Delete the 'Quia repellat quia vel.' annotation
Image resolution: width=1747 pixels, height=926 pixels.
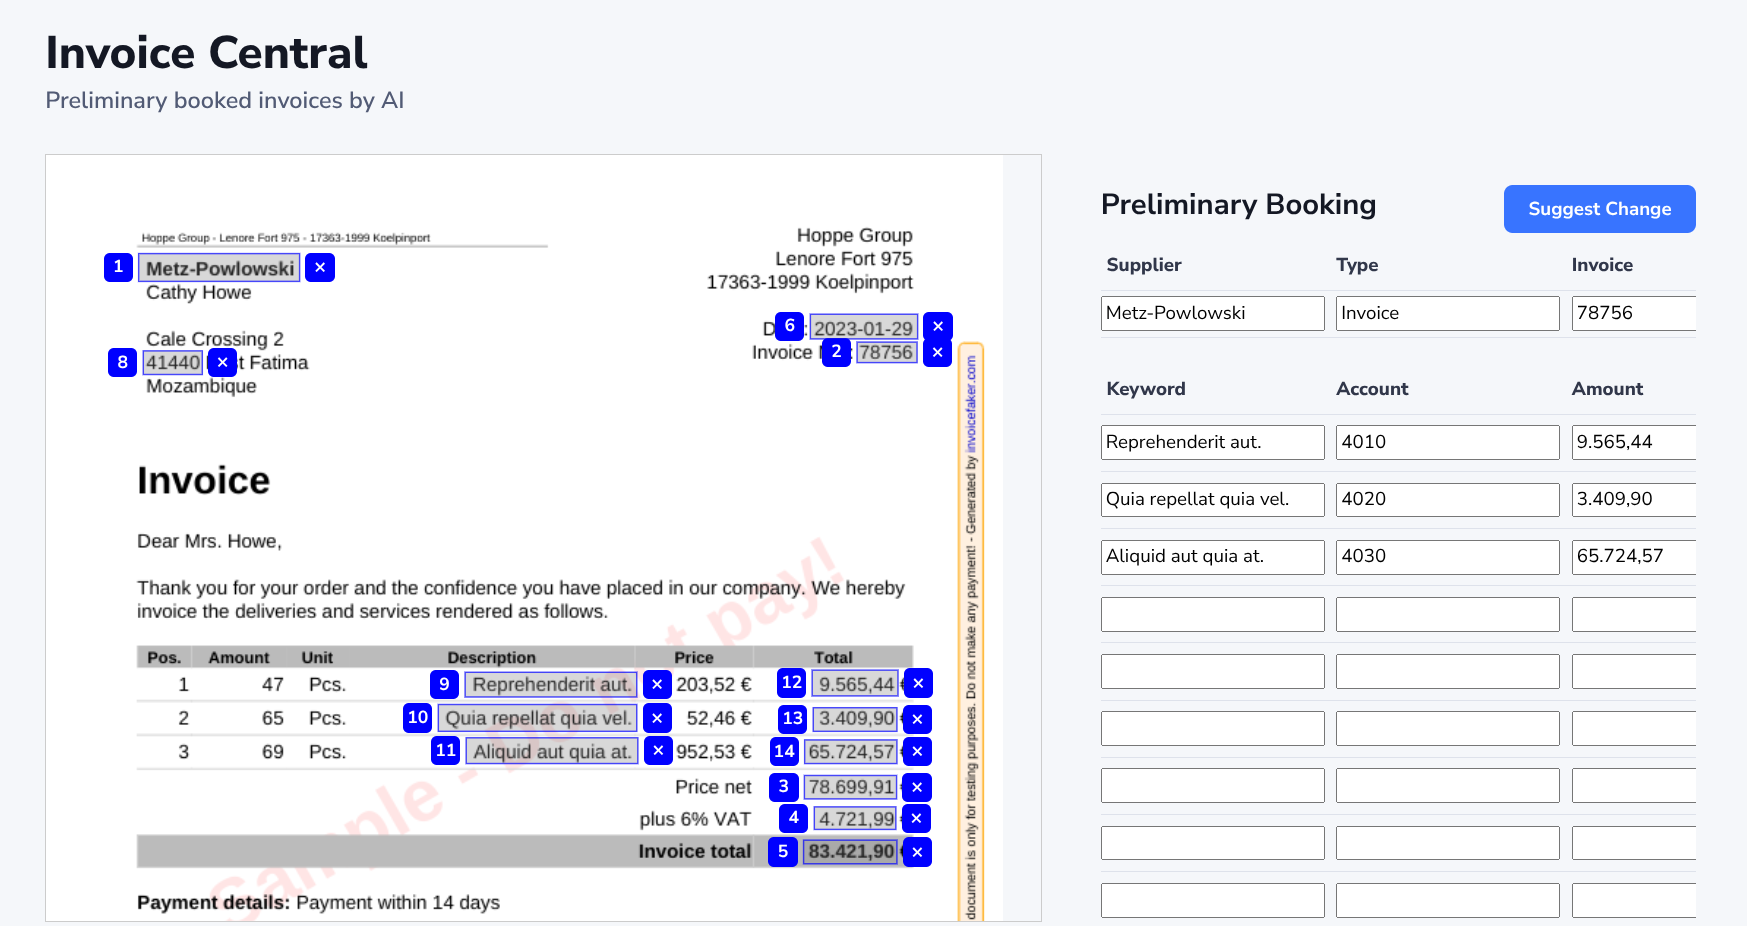(657, 719)
